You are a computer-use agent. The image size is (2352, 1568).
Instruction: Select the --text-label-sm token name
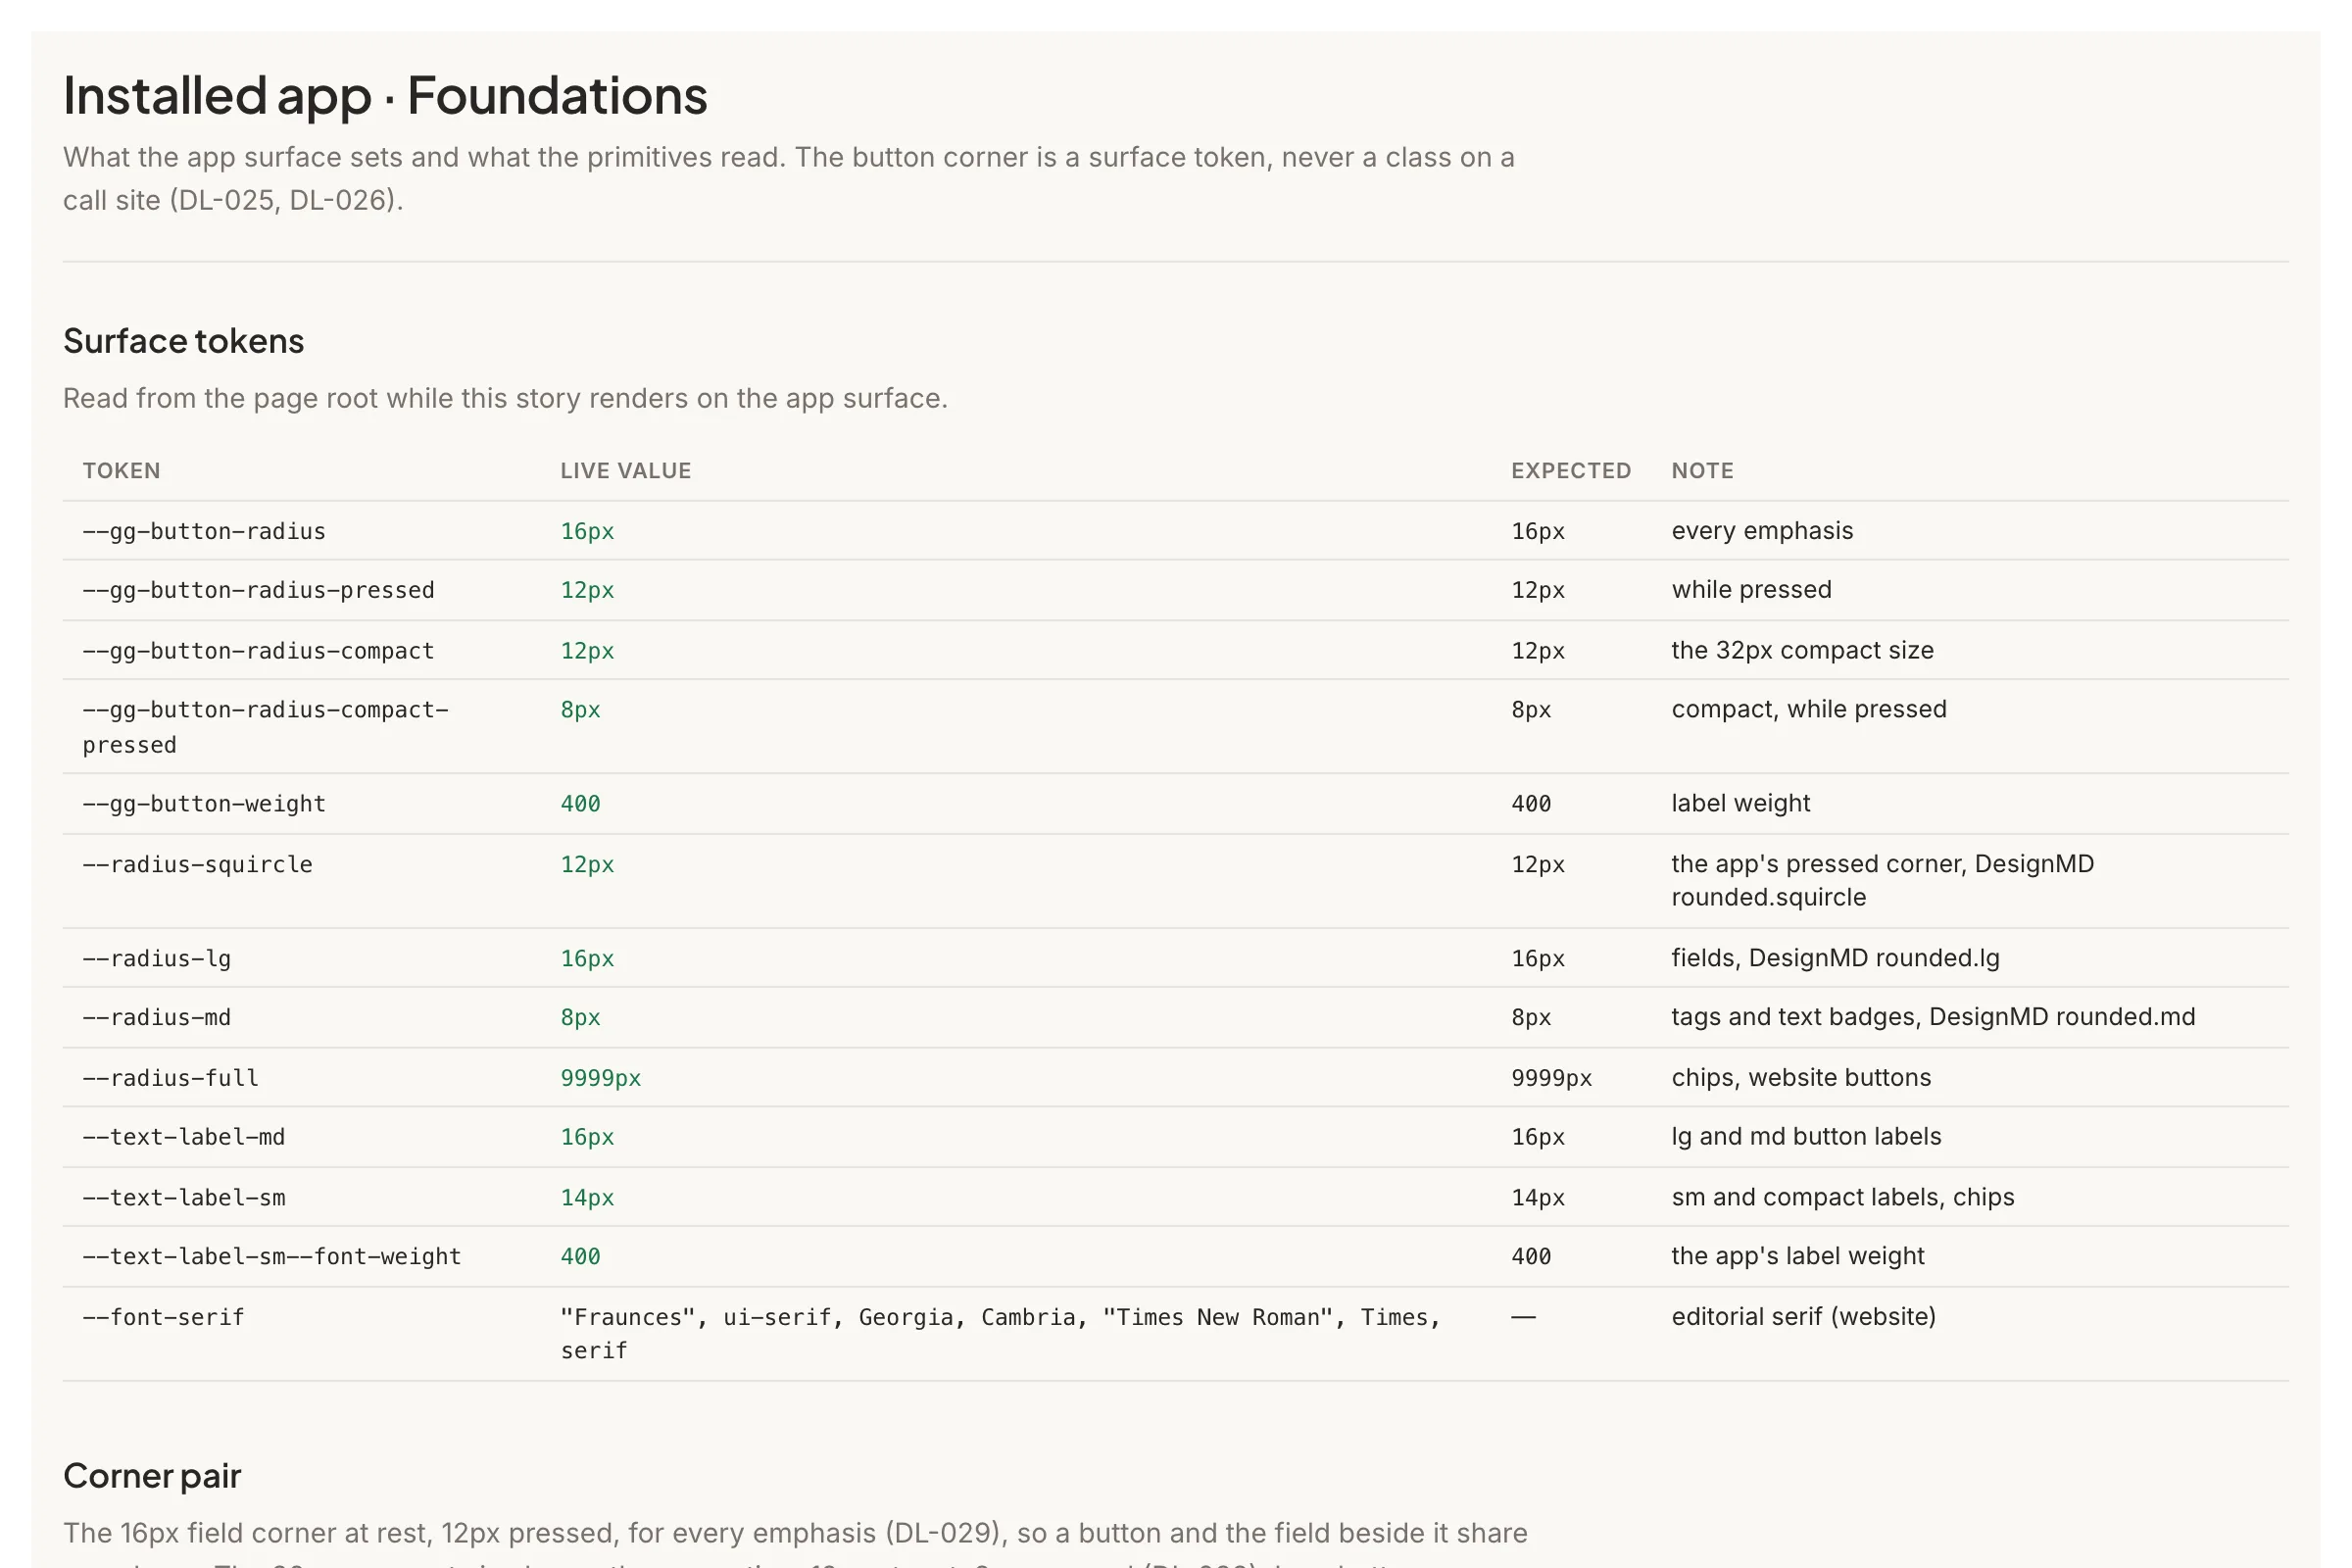[184, 1198]
